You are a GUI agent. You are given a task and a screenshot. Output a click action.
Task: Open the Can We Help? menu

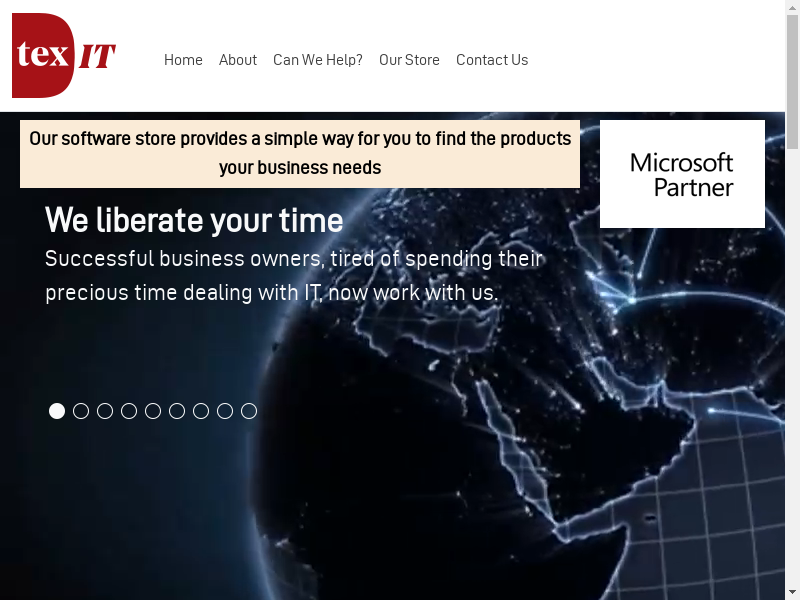point(318,60)
